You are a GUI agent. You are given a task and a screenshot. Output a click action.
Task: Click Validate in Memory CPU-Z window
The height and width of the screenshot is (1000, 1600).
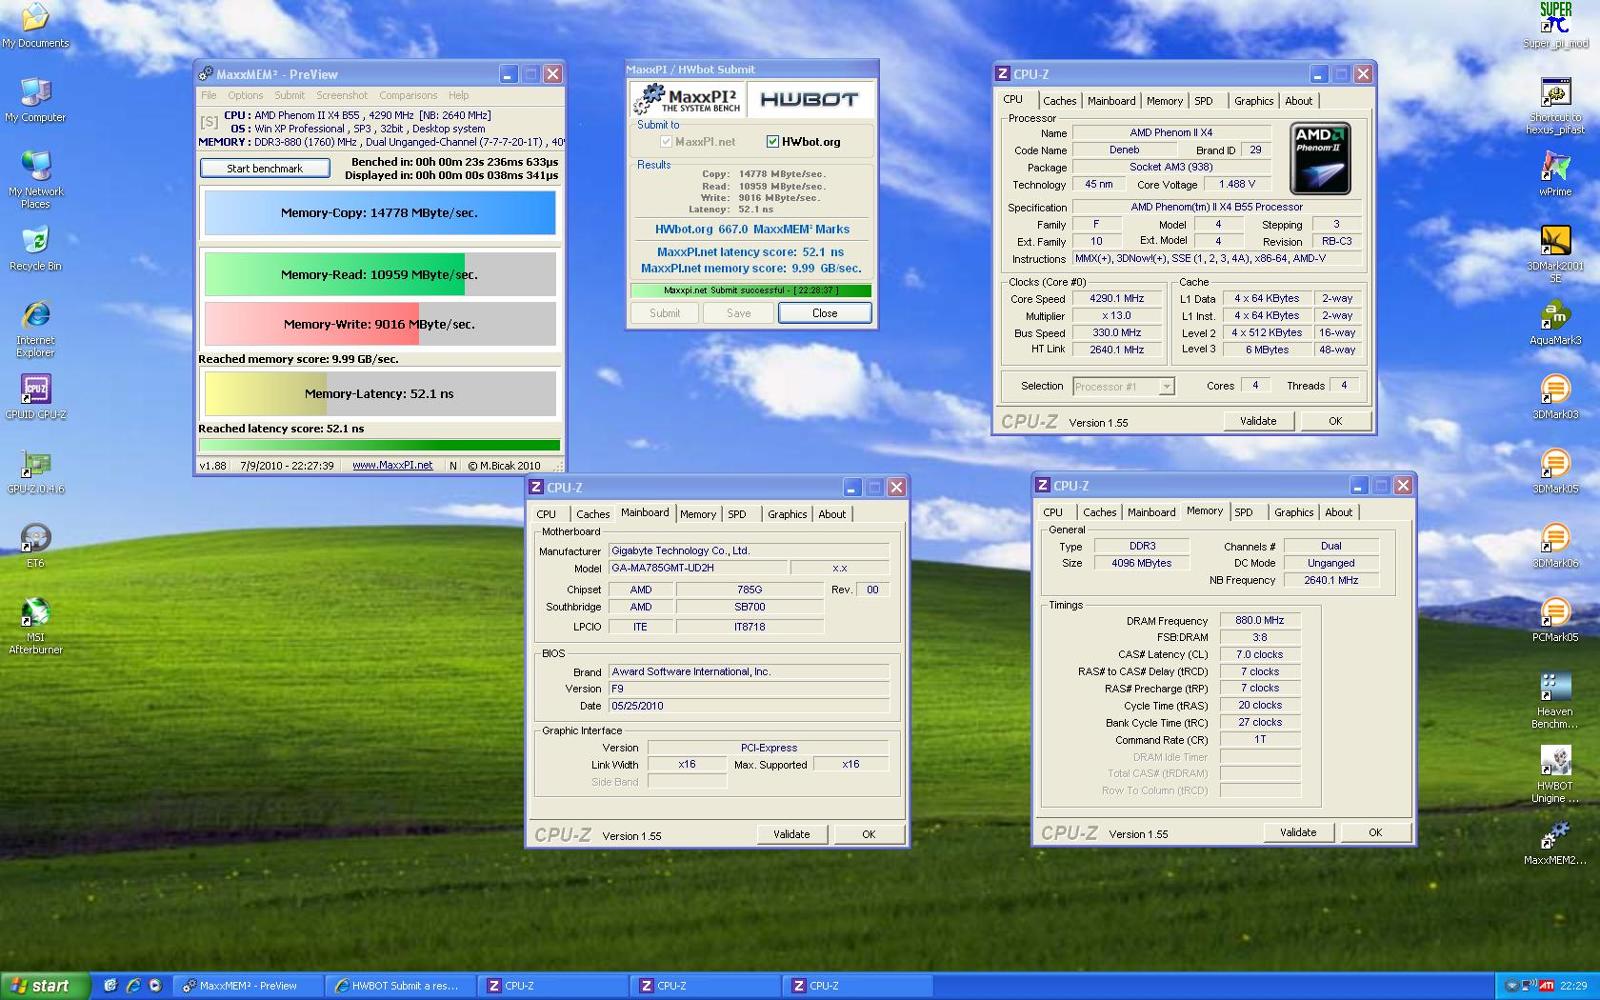point(1298,832)
